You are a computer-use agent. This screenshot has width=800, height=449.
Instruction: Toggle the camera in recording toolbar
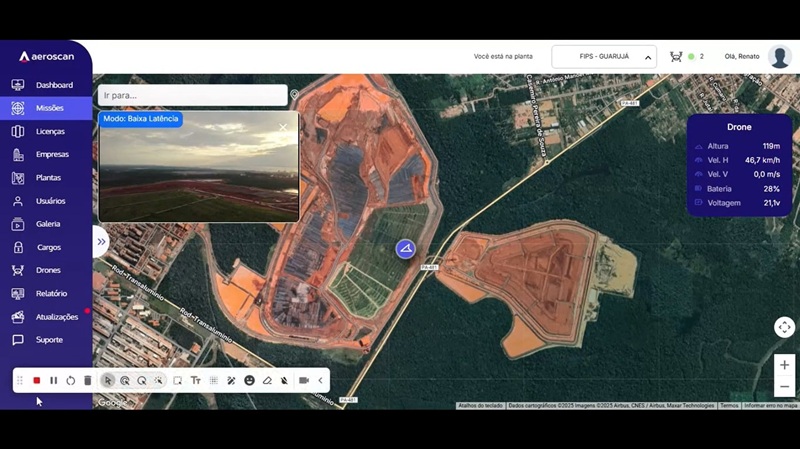tap(304, 381)
